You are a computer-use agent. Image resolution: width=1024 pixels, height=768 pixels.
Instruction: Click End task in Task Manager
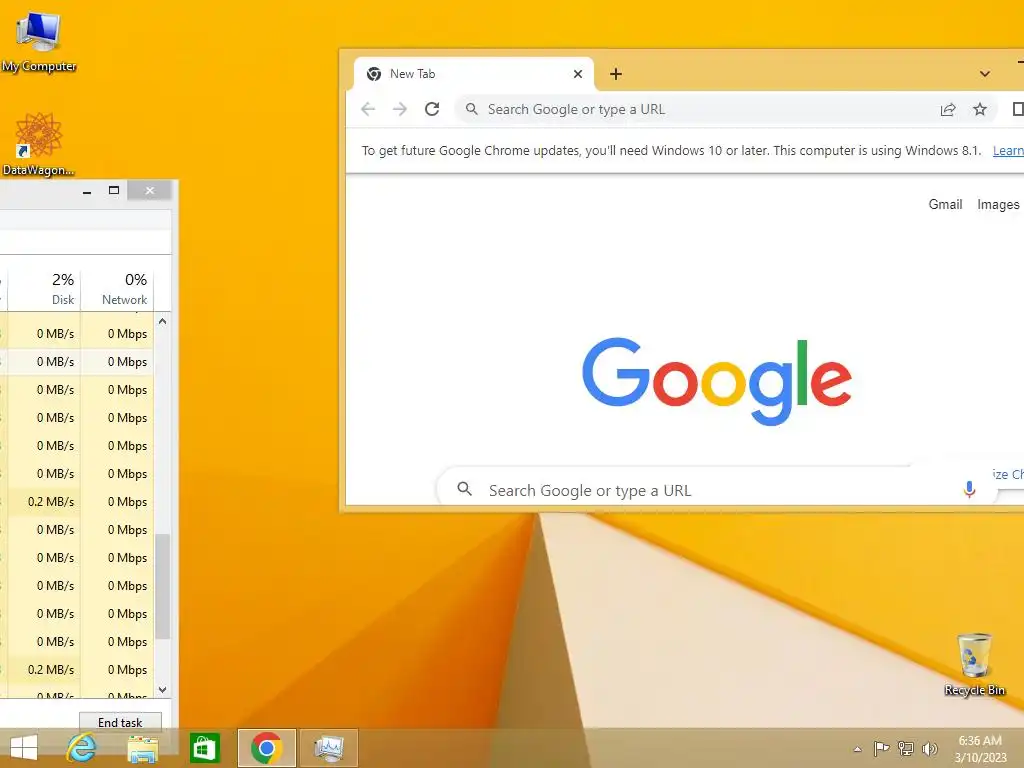[120, 722]
